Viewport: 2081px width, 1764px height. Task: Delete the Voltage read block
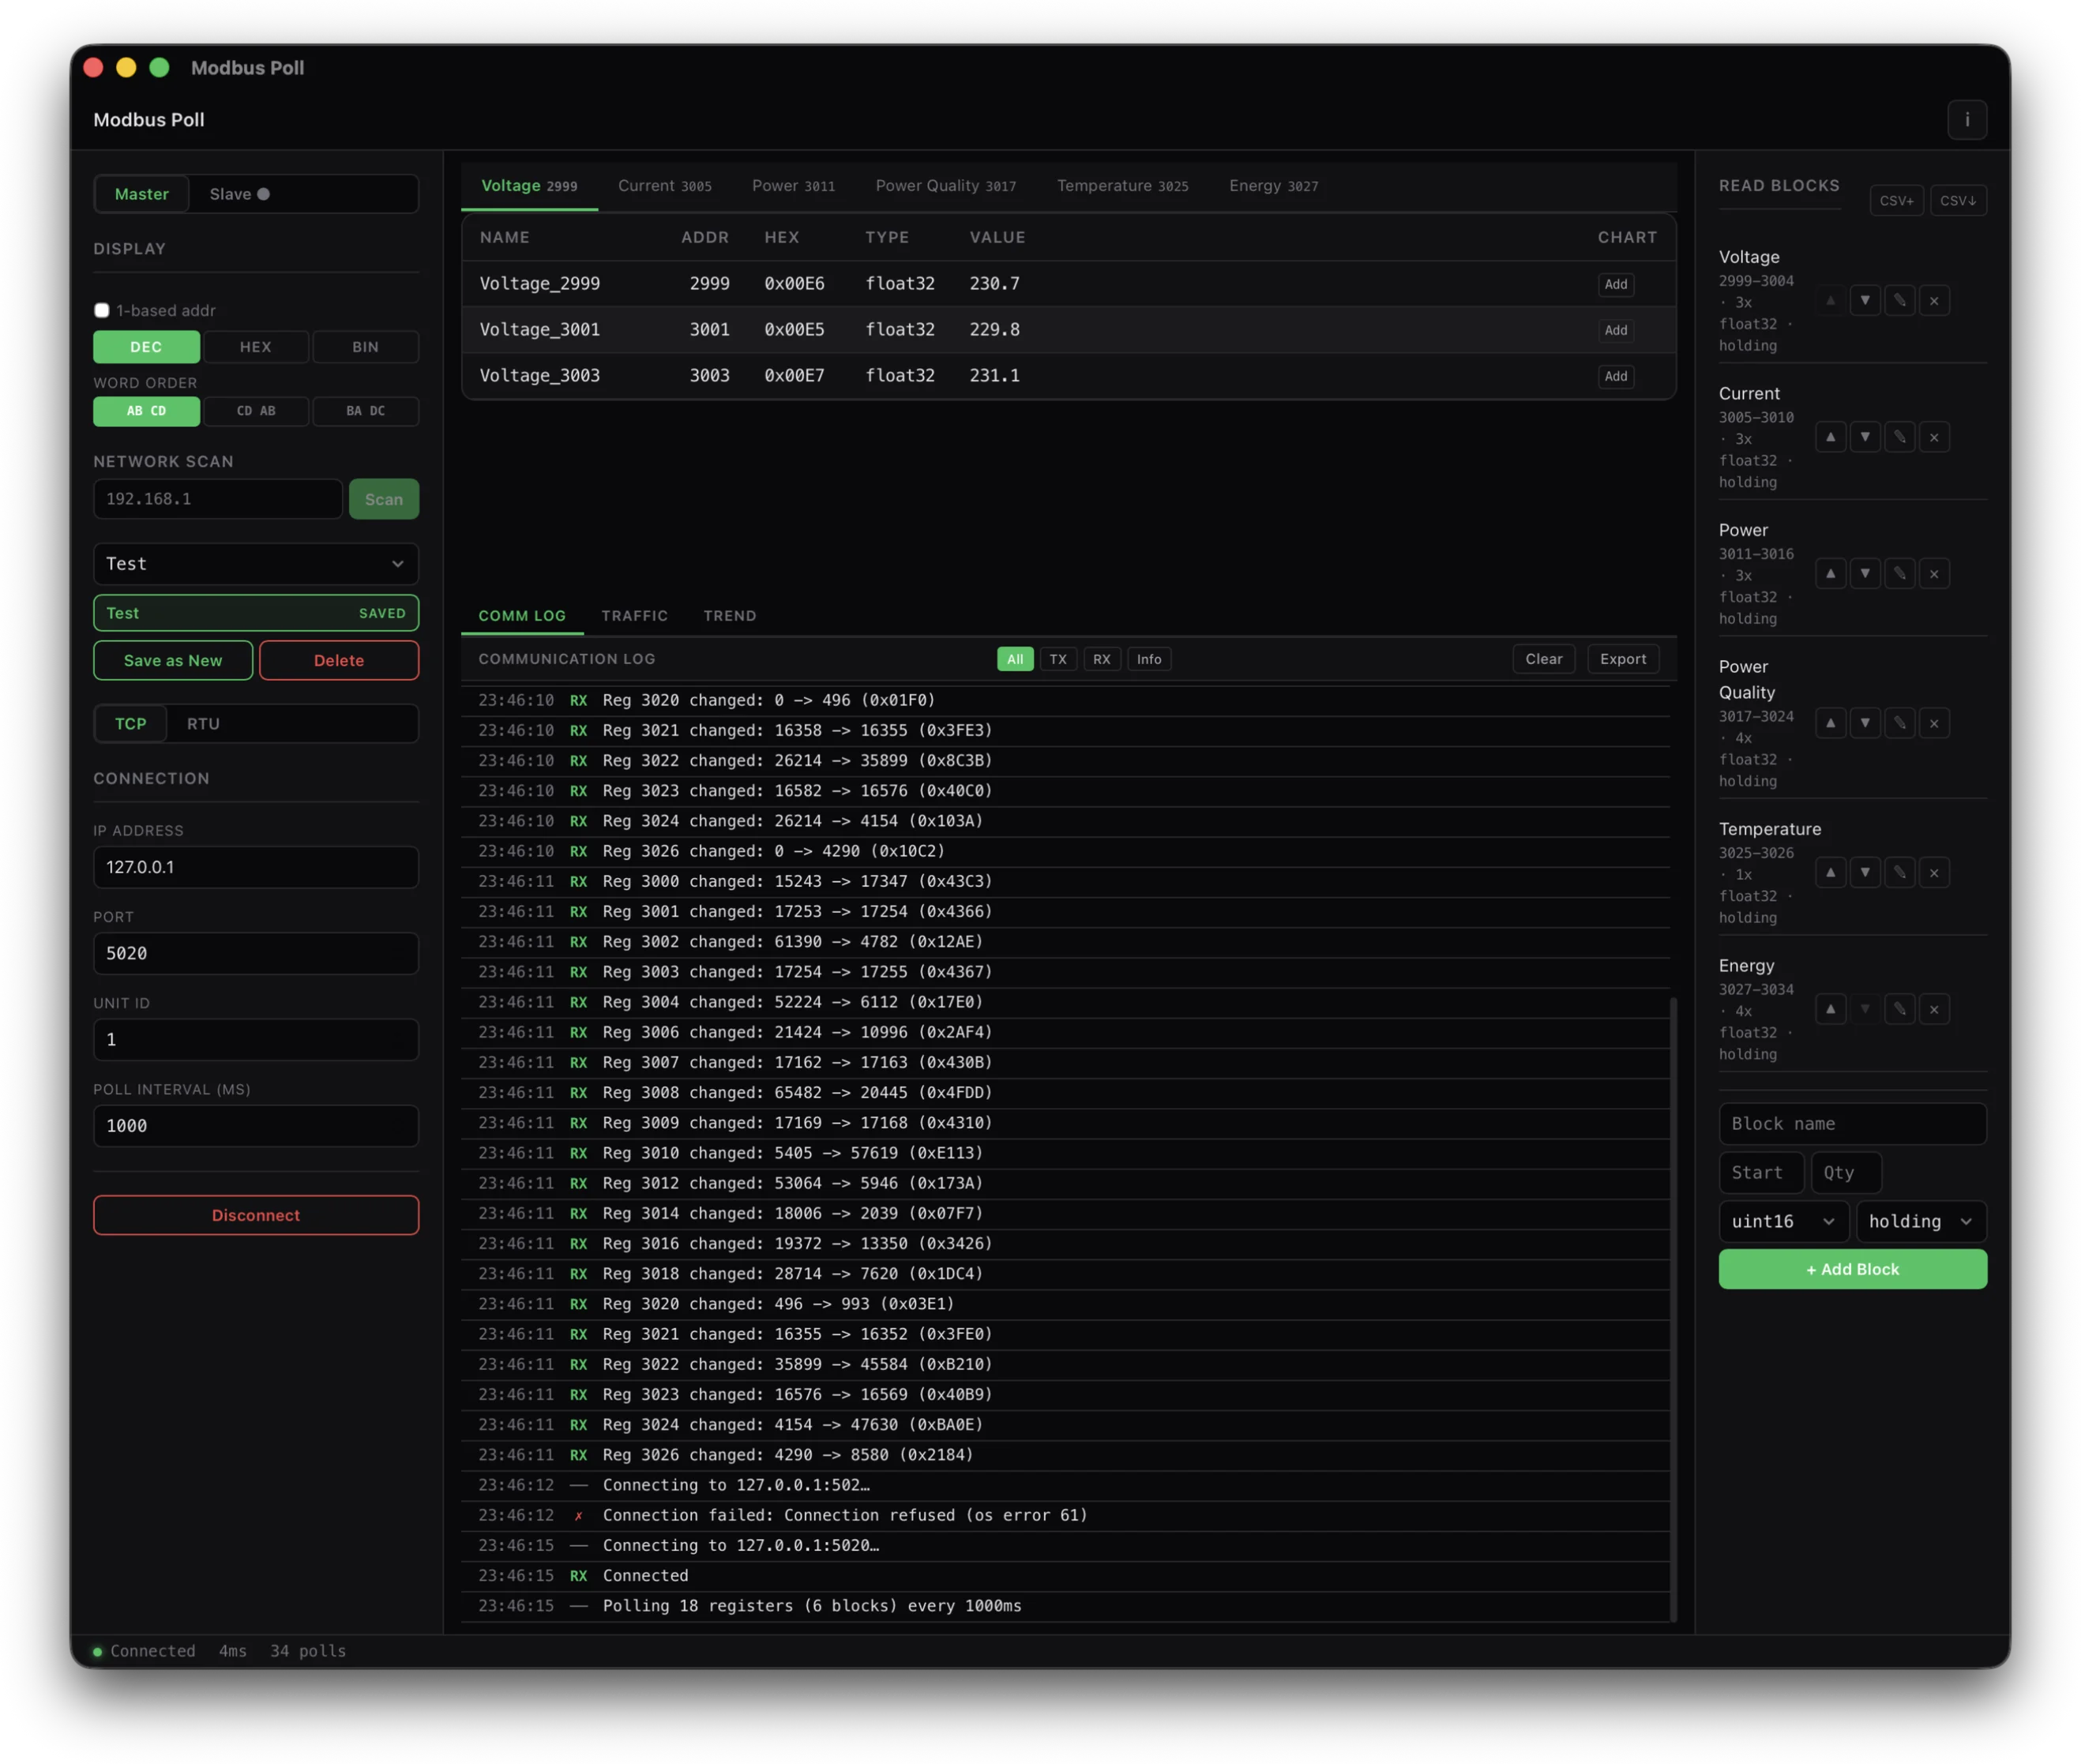(x=1933, y=301)
